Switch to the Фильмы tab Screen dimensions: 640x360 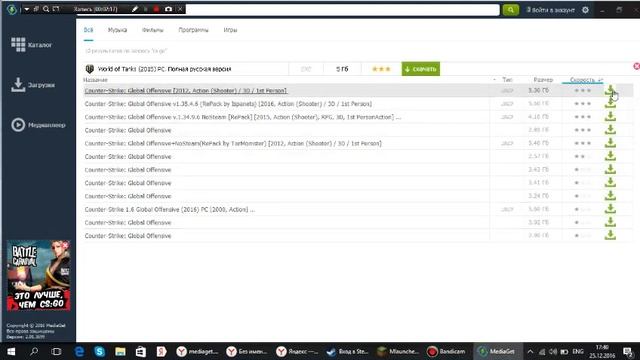tap(153, 30)
